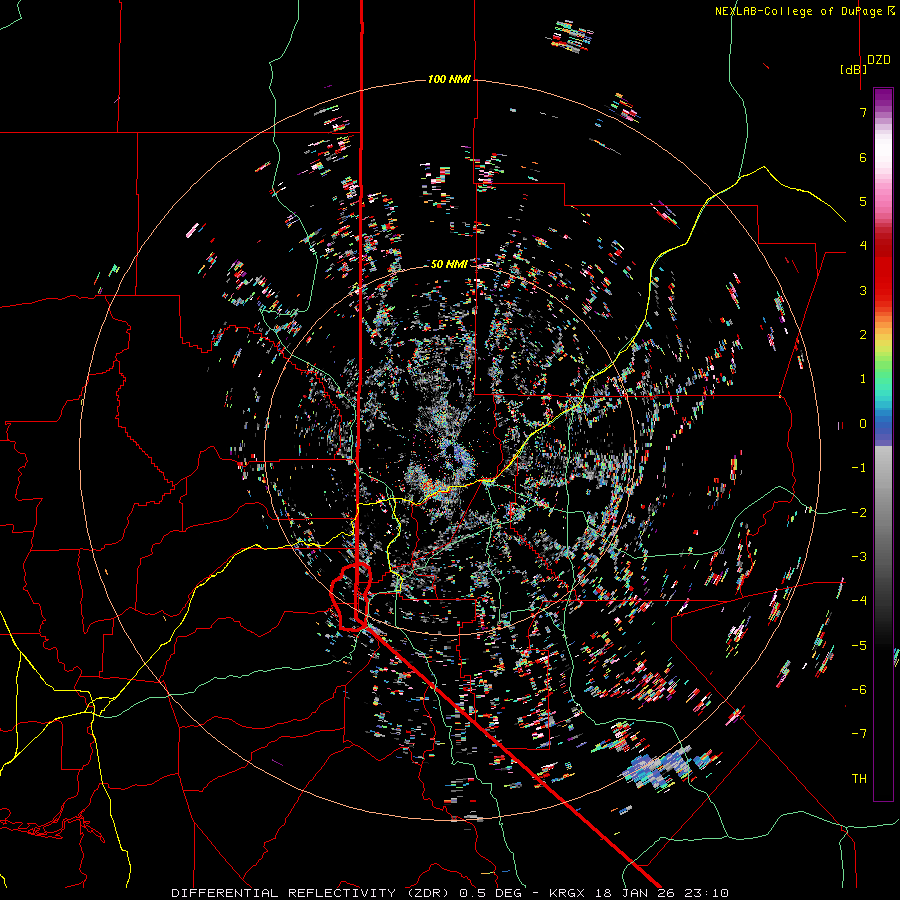The width and height of the screenshot is (900, 900).
Task: Select the DZD product label above the colorbar
Action: click(879, 60)
